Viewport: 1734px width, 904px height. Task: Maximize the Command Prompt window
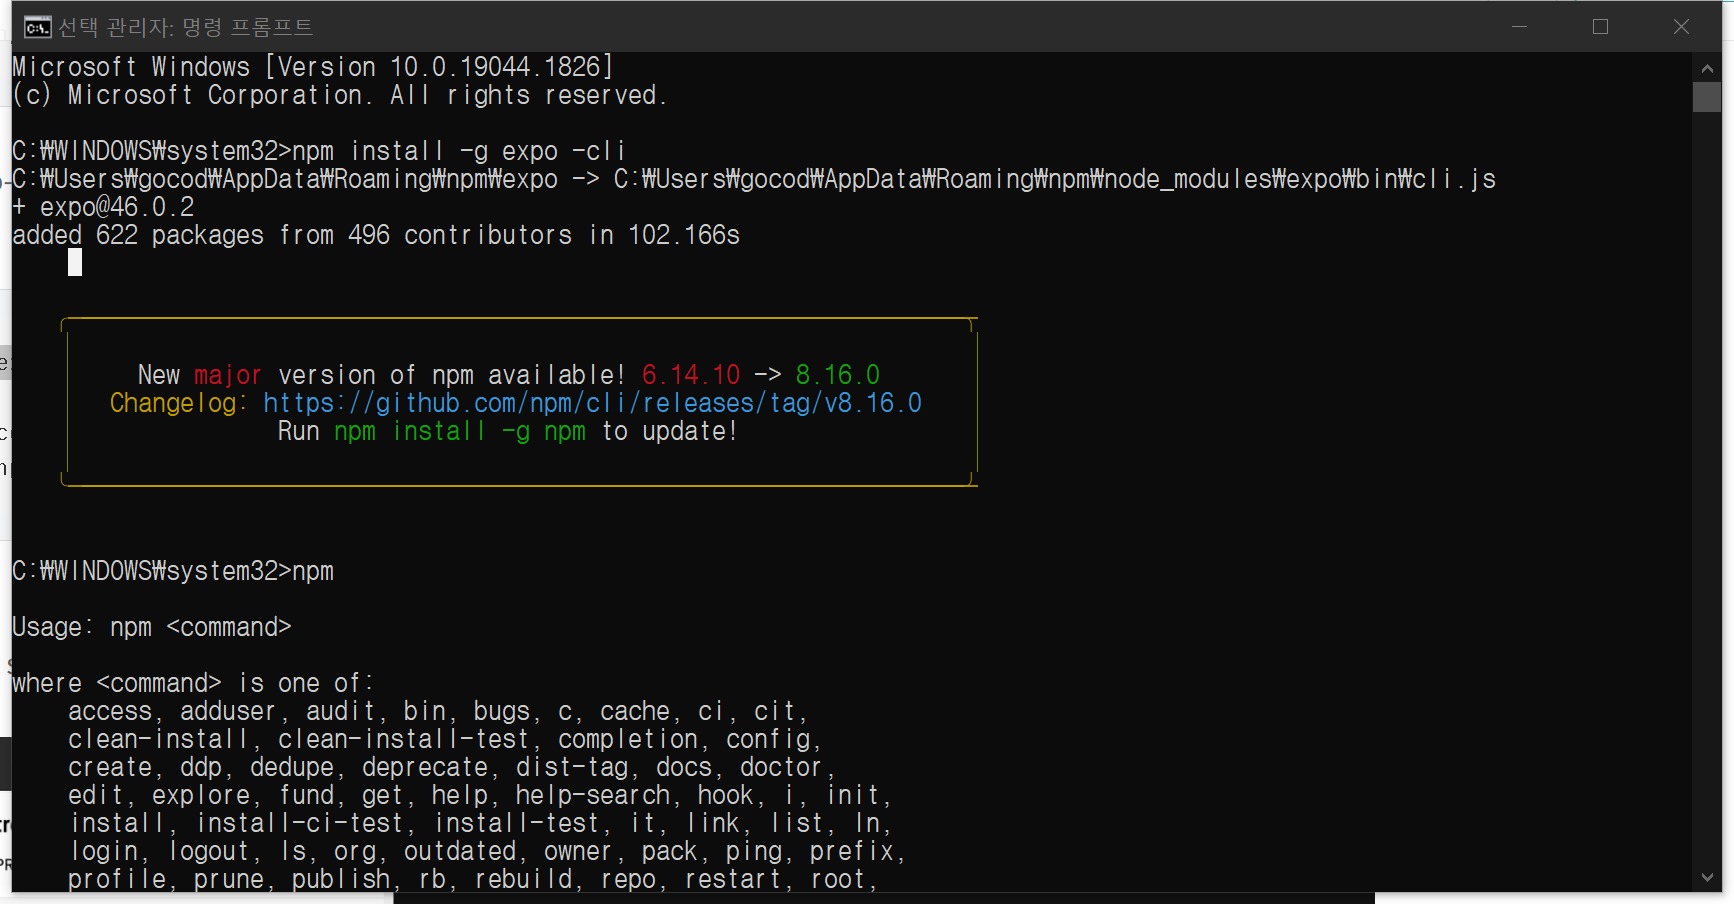[x=1600, y=27]
